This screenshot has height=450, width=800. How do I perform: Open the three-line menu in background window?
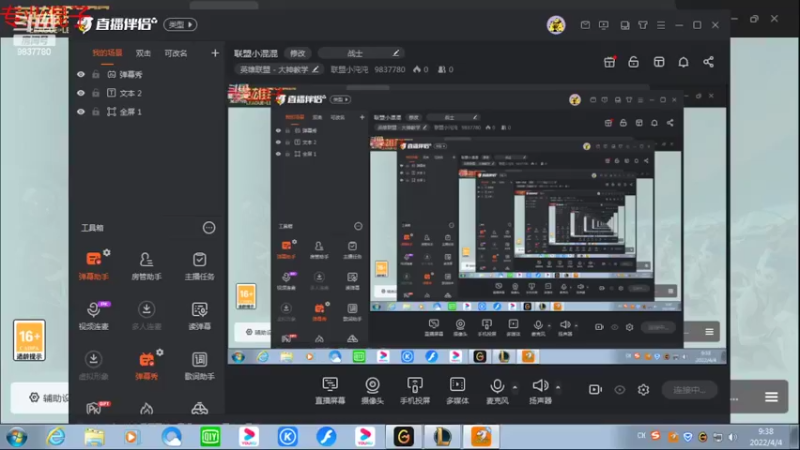pyautogui.click(x=771, y=396)
